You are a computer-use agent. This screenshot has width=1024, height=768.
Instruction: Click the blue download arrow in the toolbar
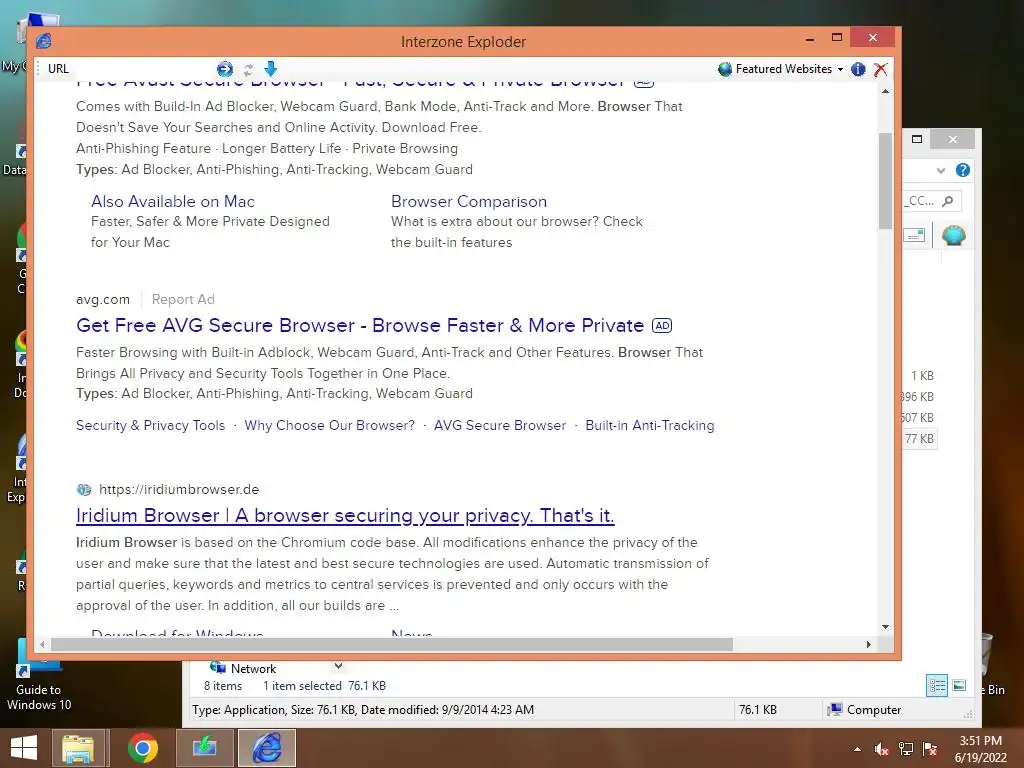[271, 69]
